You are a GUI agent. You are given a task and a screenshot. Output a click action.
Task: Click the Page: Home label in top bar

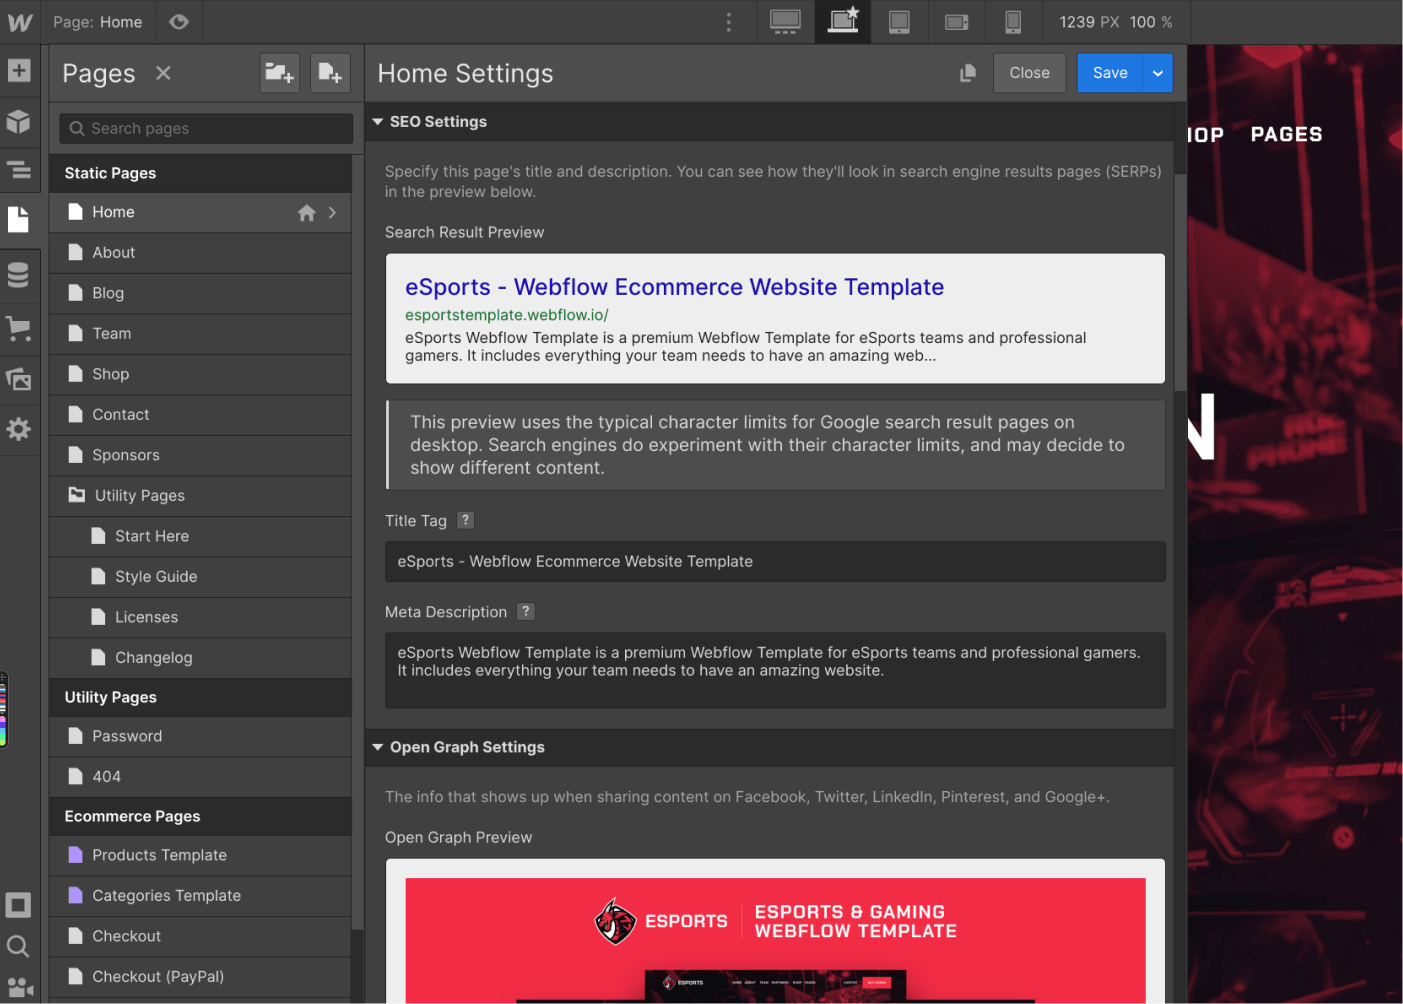coord(98,22)
